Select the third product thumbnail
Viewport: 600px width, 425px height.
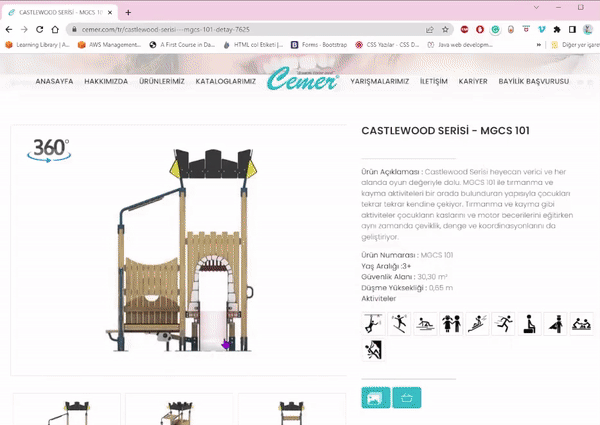(x=292, y=409)
